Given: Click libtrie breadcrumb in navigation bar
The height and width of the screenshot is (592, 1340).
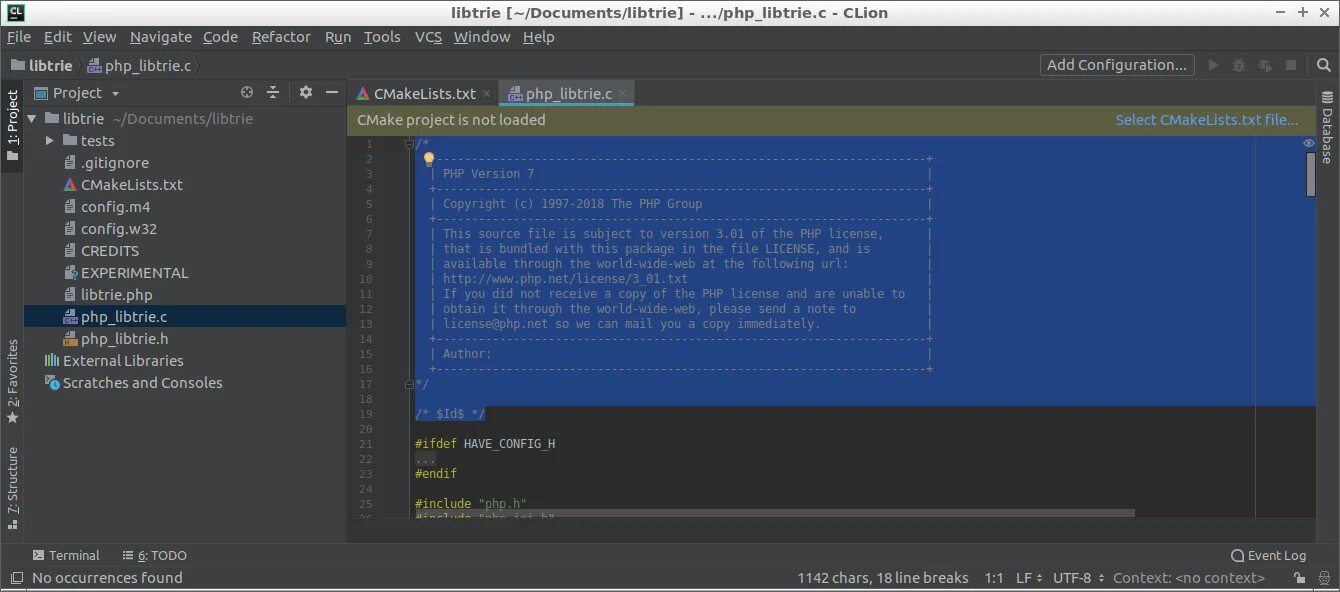Looking at the screenshot, I should (x=42, y=65).
